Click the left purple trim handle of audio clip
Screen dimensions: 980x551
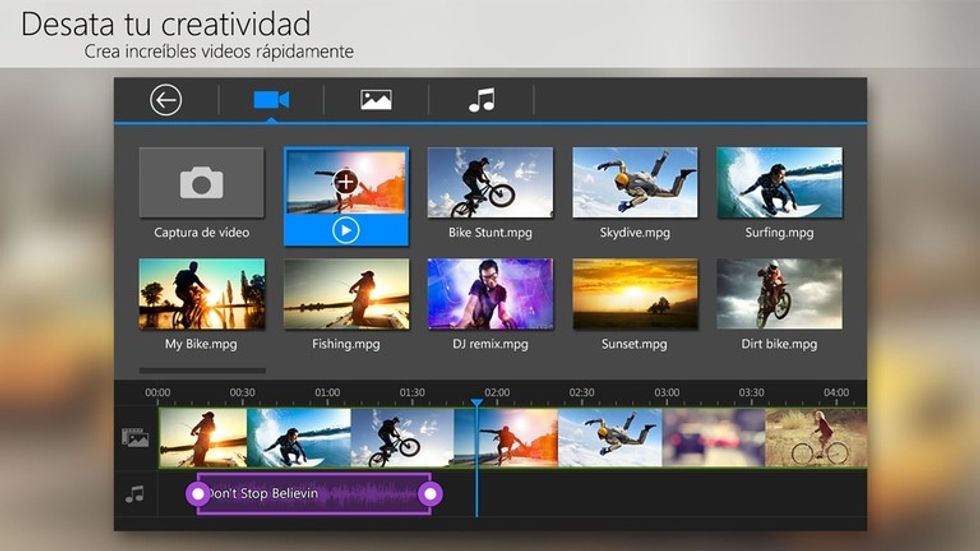point(197,493)
